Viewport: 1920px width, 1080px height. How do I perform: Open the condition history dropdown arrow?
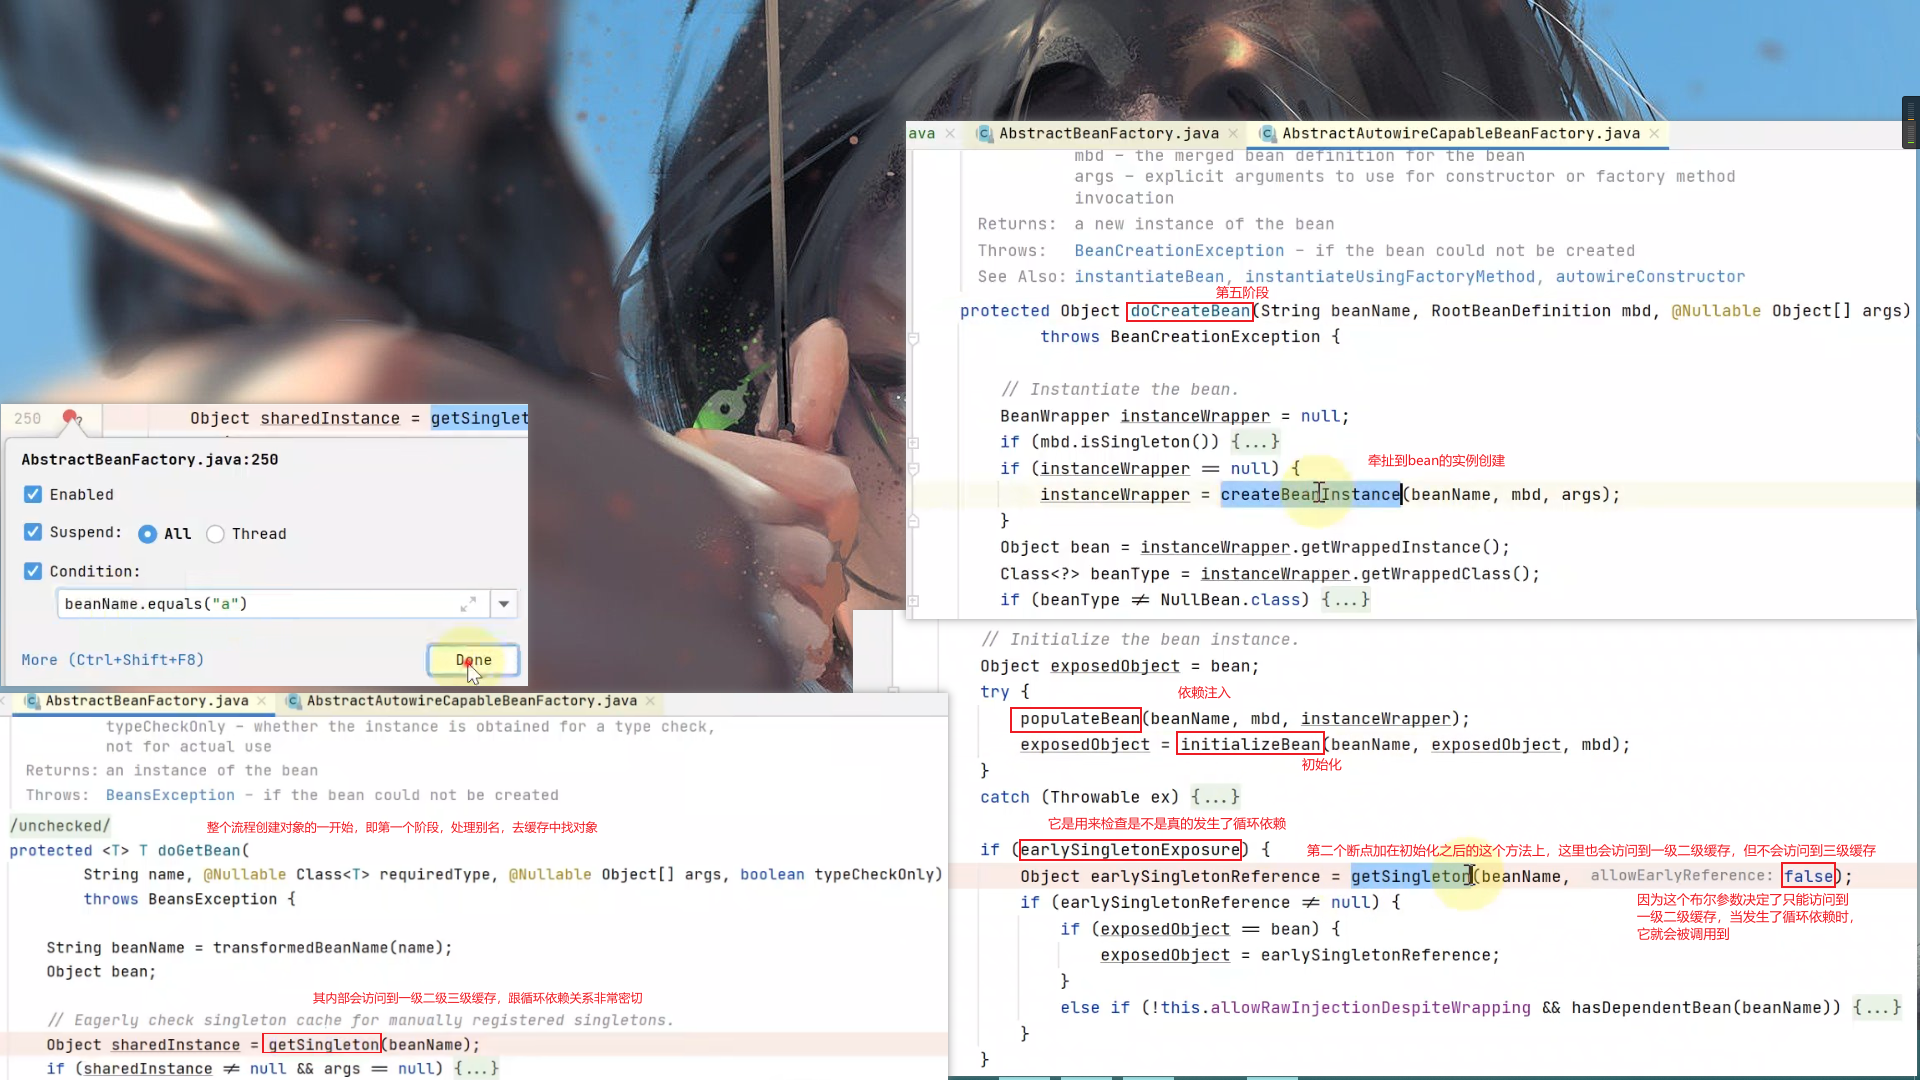pos(504,604)
